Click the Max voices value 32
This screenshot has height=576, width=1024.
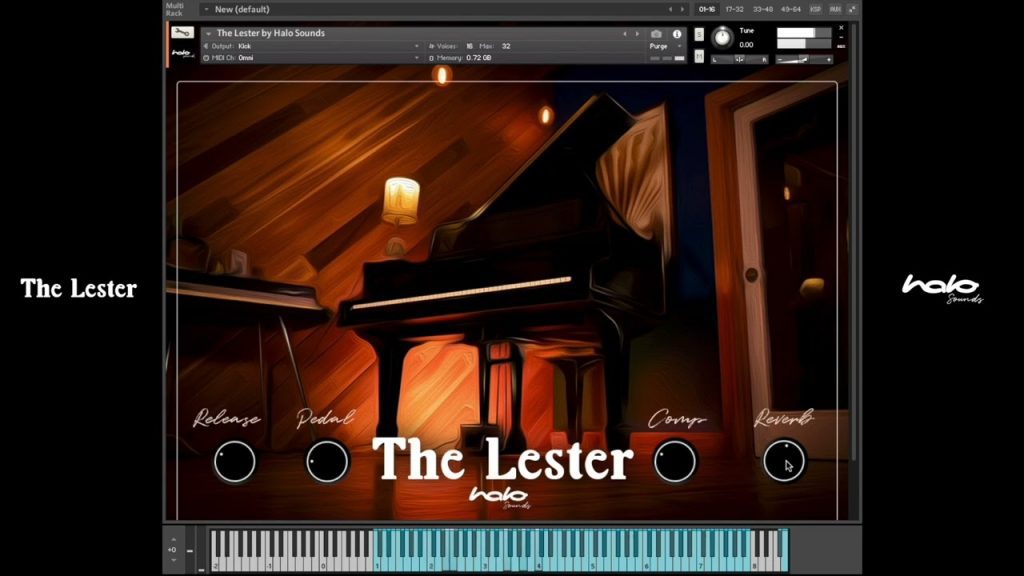506,46
